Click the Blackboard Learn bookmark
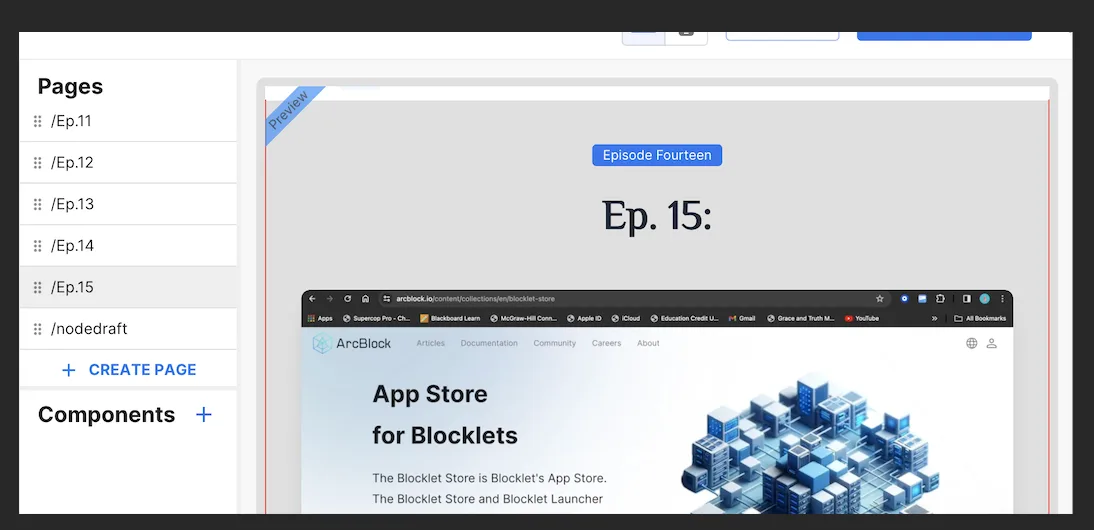 pos(450,318)
